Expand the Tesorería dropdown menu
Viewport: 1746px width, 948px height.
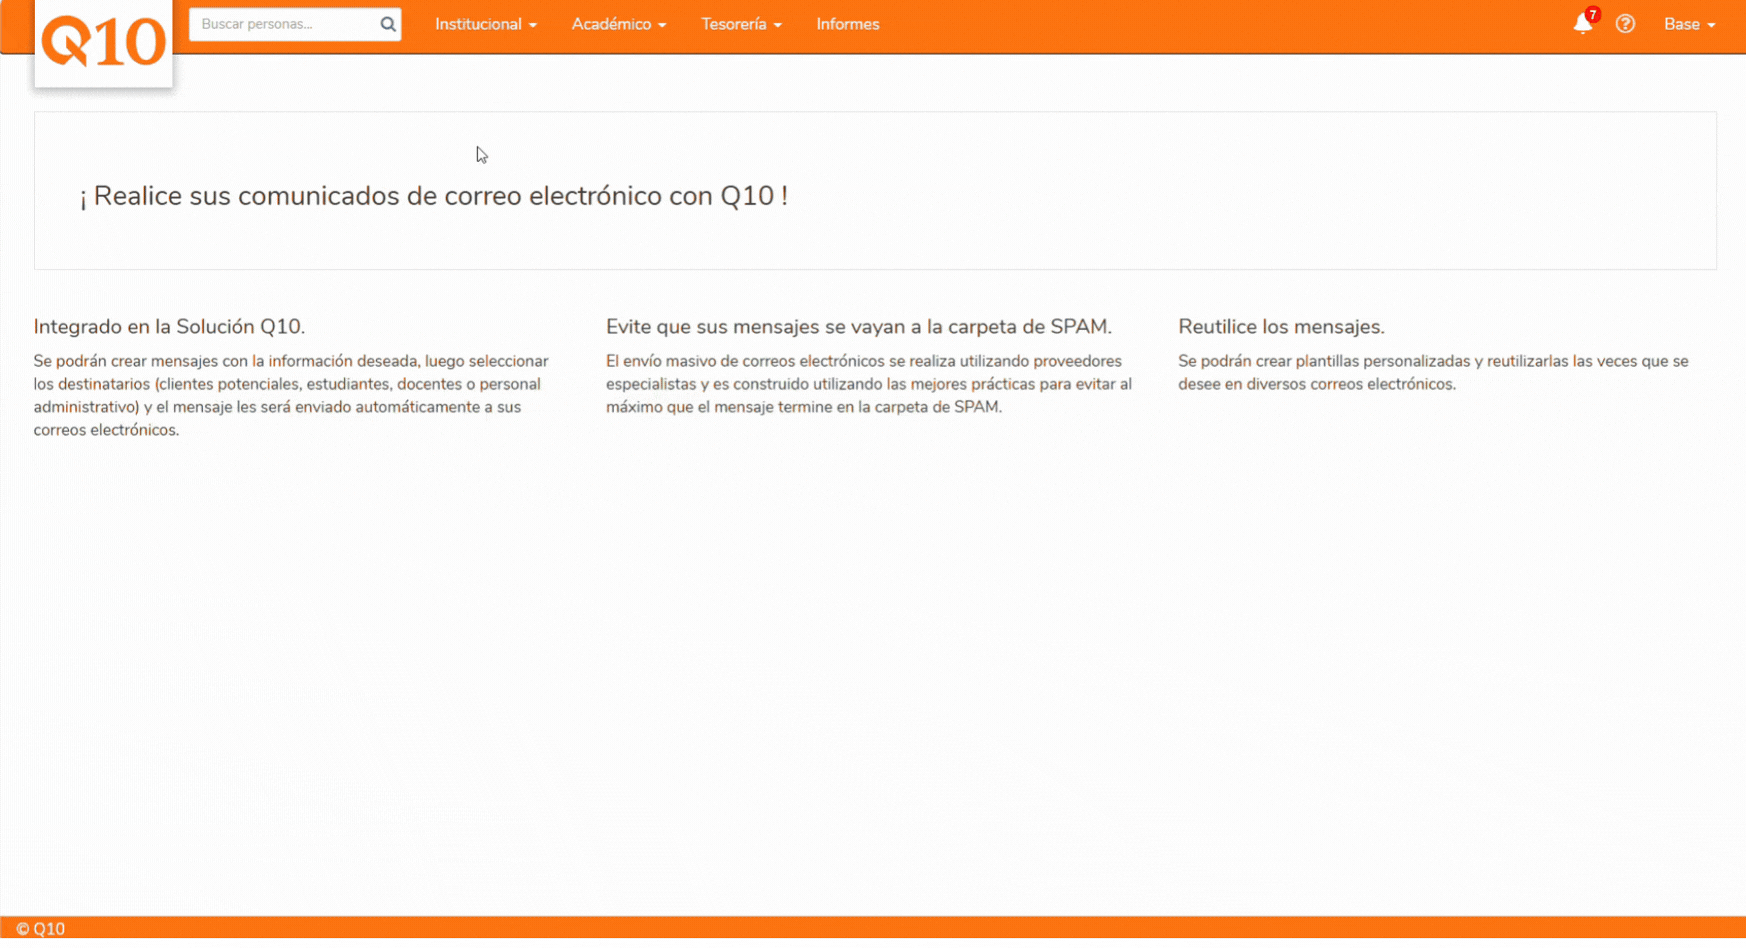(741, 24)
